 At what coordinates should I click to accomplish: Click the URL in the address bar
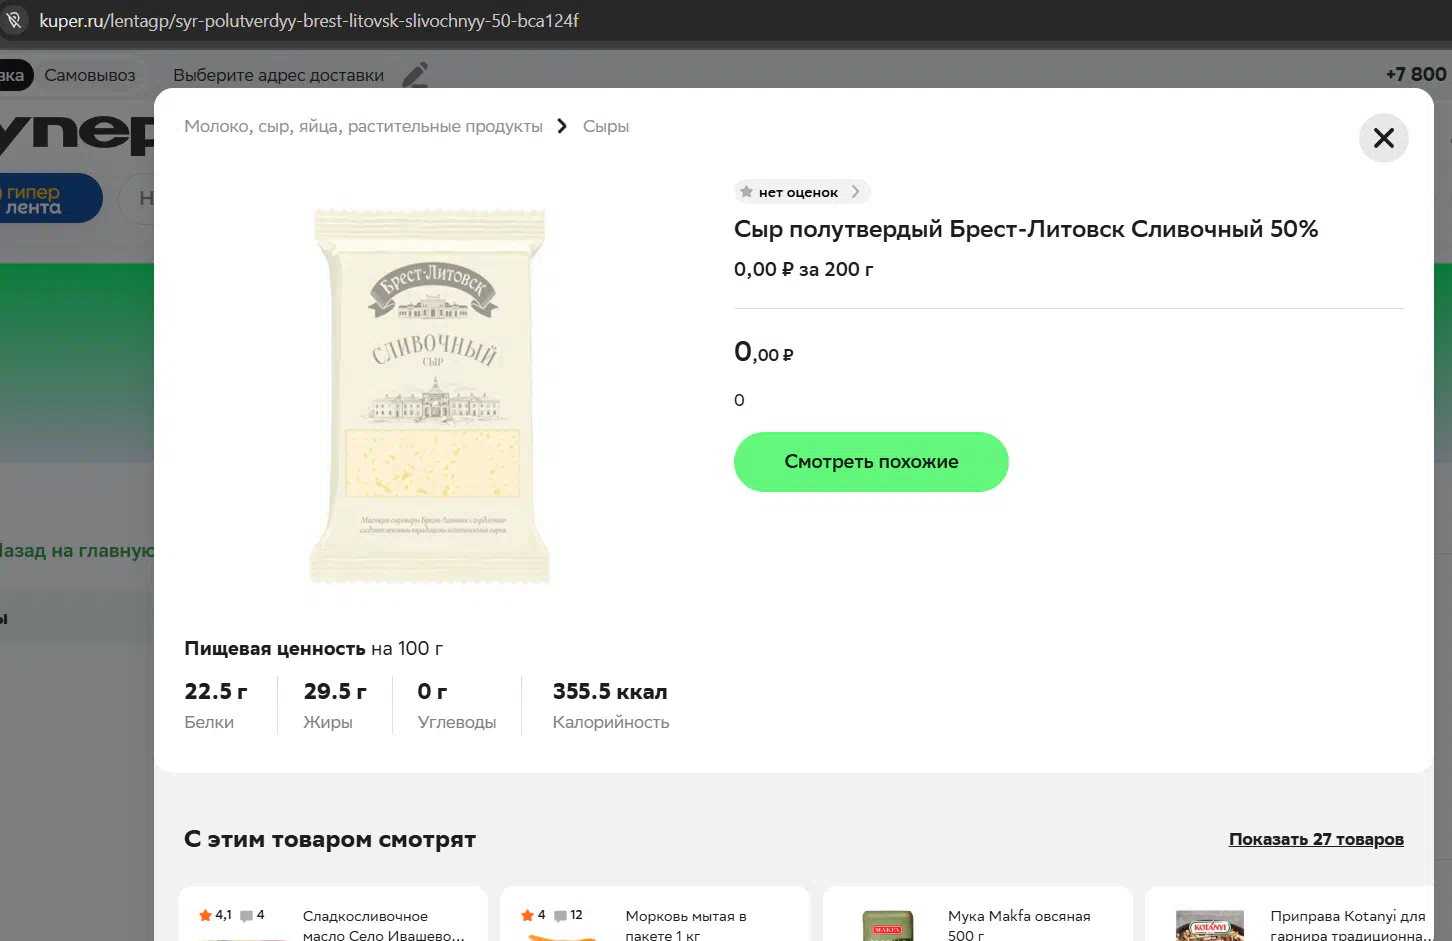pos(309,20)
